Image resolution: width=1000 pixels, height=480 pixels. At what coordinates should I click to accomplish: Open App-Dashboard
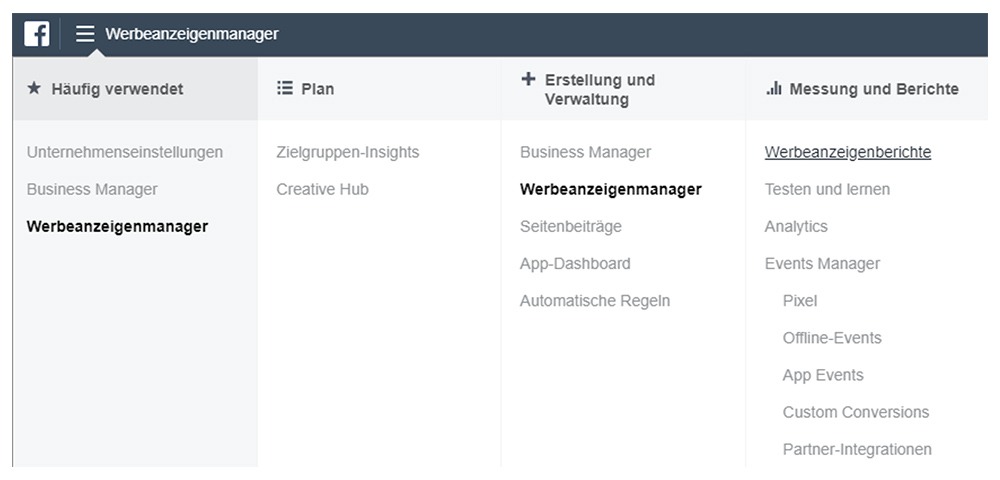click(575, 263)
